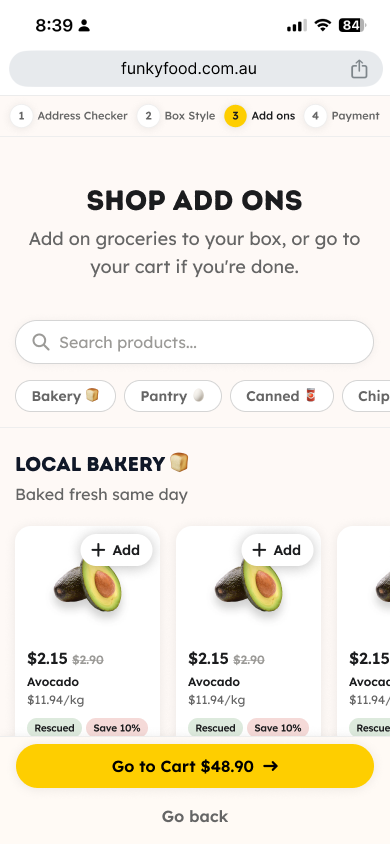Filter by Canned category chip
The image size is (390, 844).
[282, 396]
